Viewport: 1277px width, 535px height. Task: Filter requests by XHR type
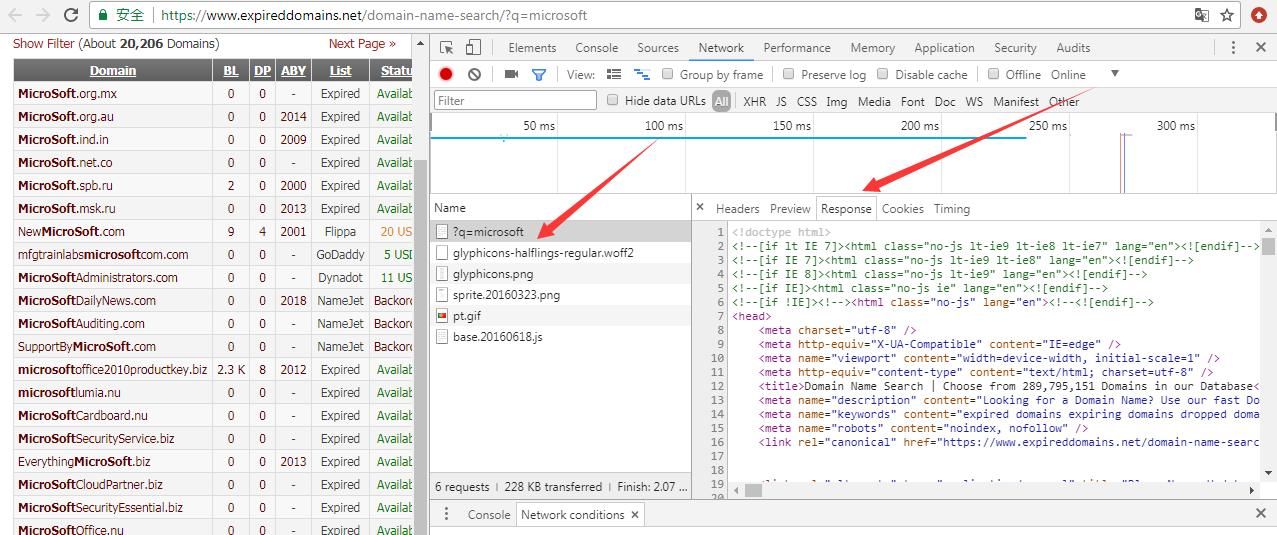click(x=755, y=101)
